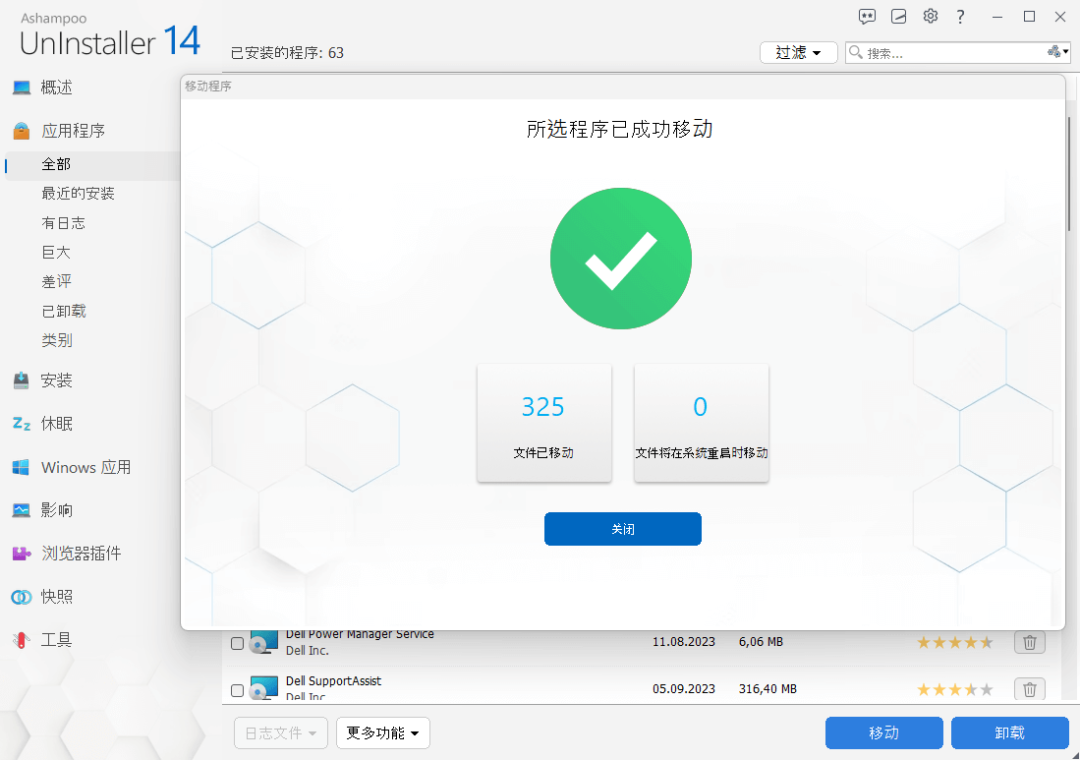
Task: Click size value 6,06 MB
Action: click(760, 642)
